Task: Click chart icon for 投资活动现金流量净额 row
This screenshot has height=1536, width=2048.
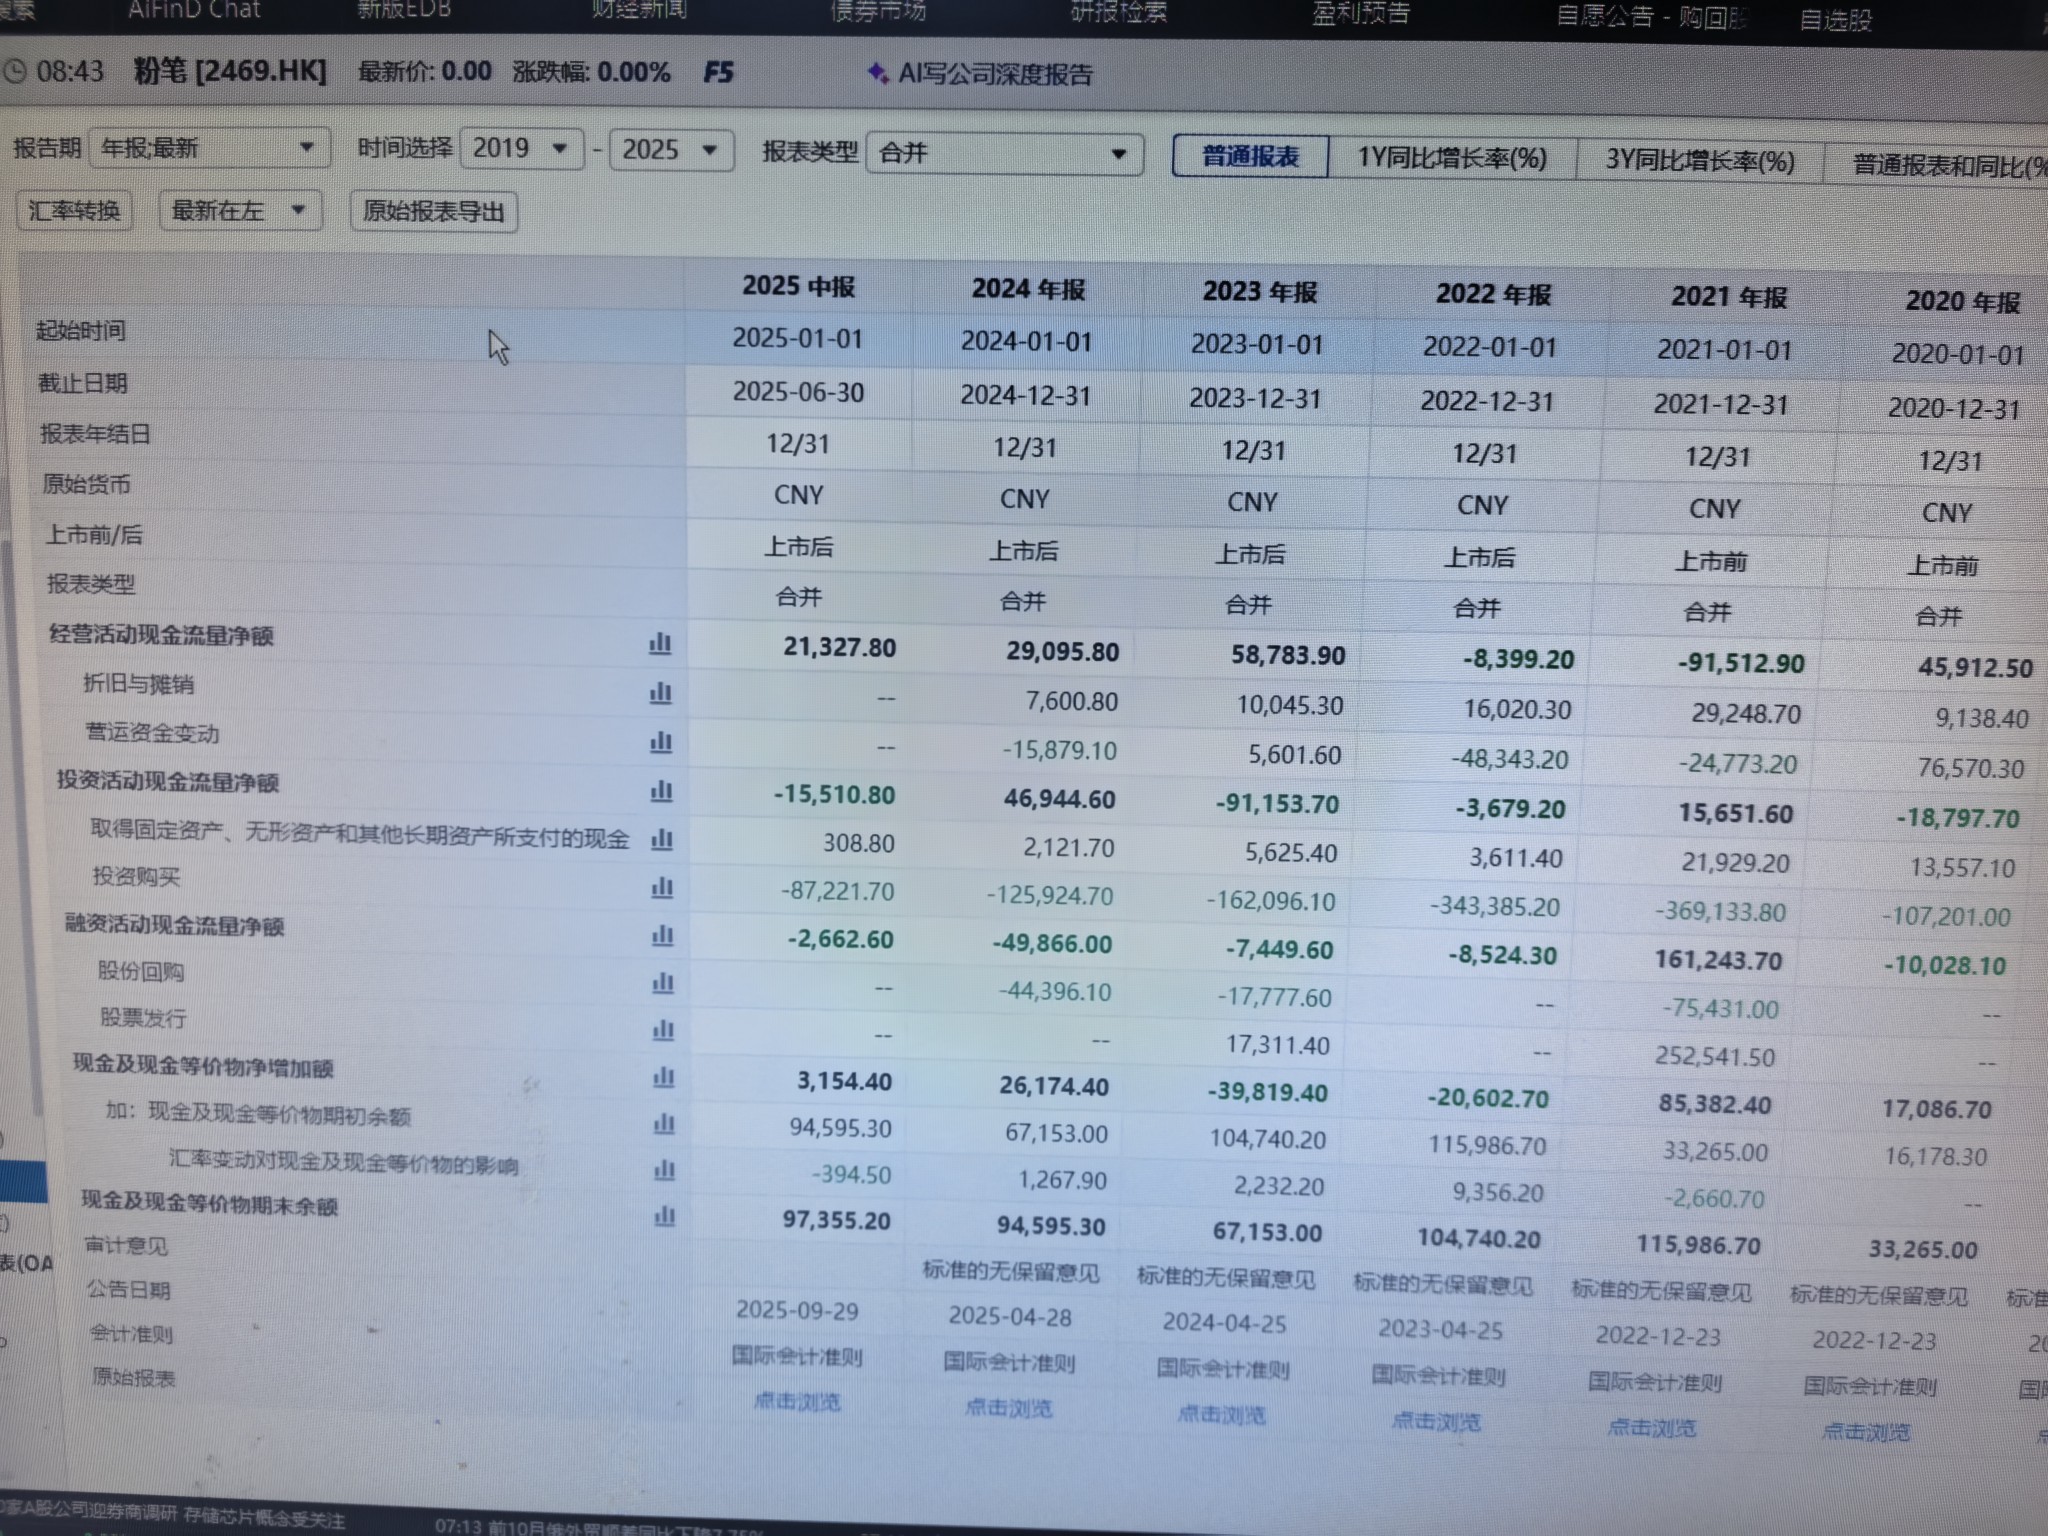Action: pos(661,792)
